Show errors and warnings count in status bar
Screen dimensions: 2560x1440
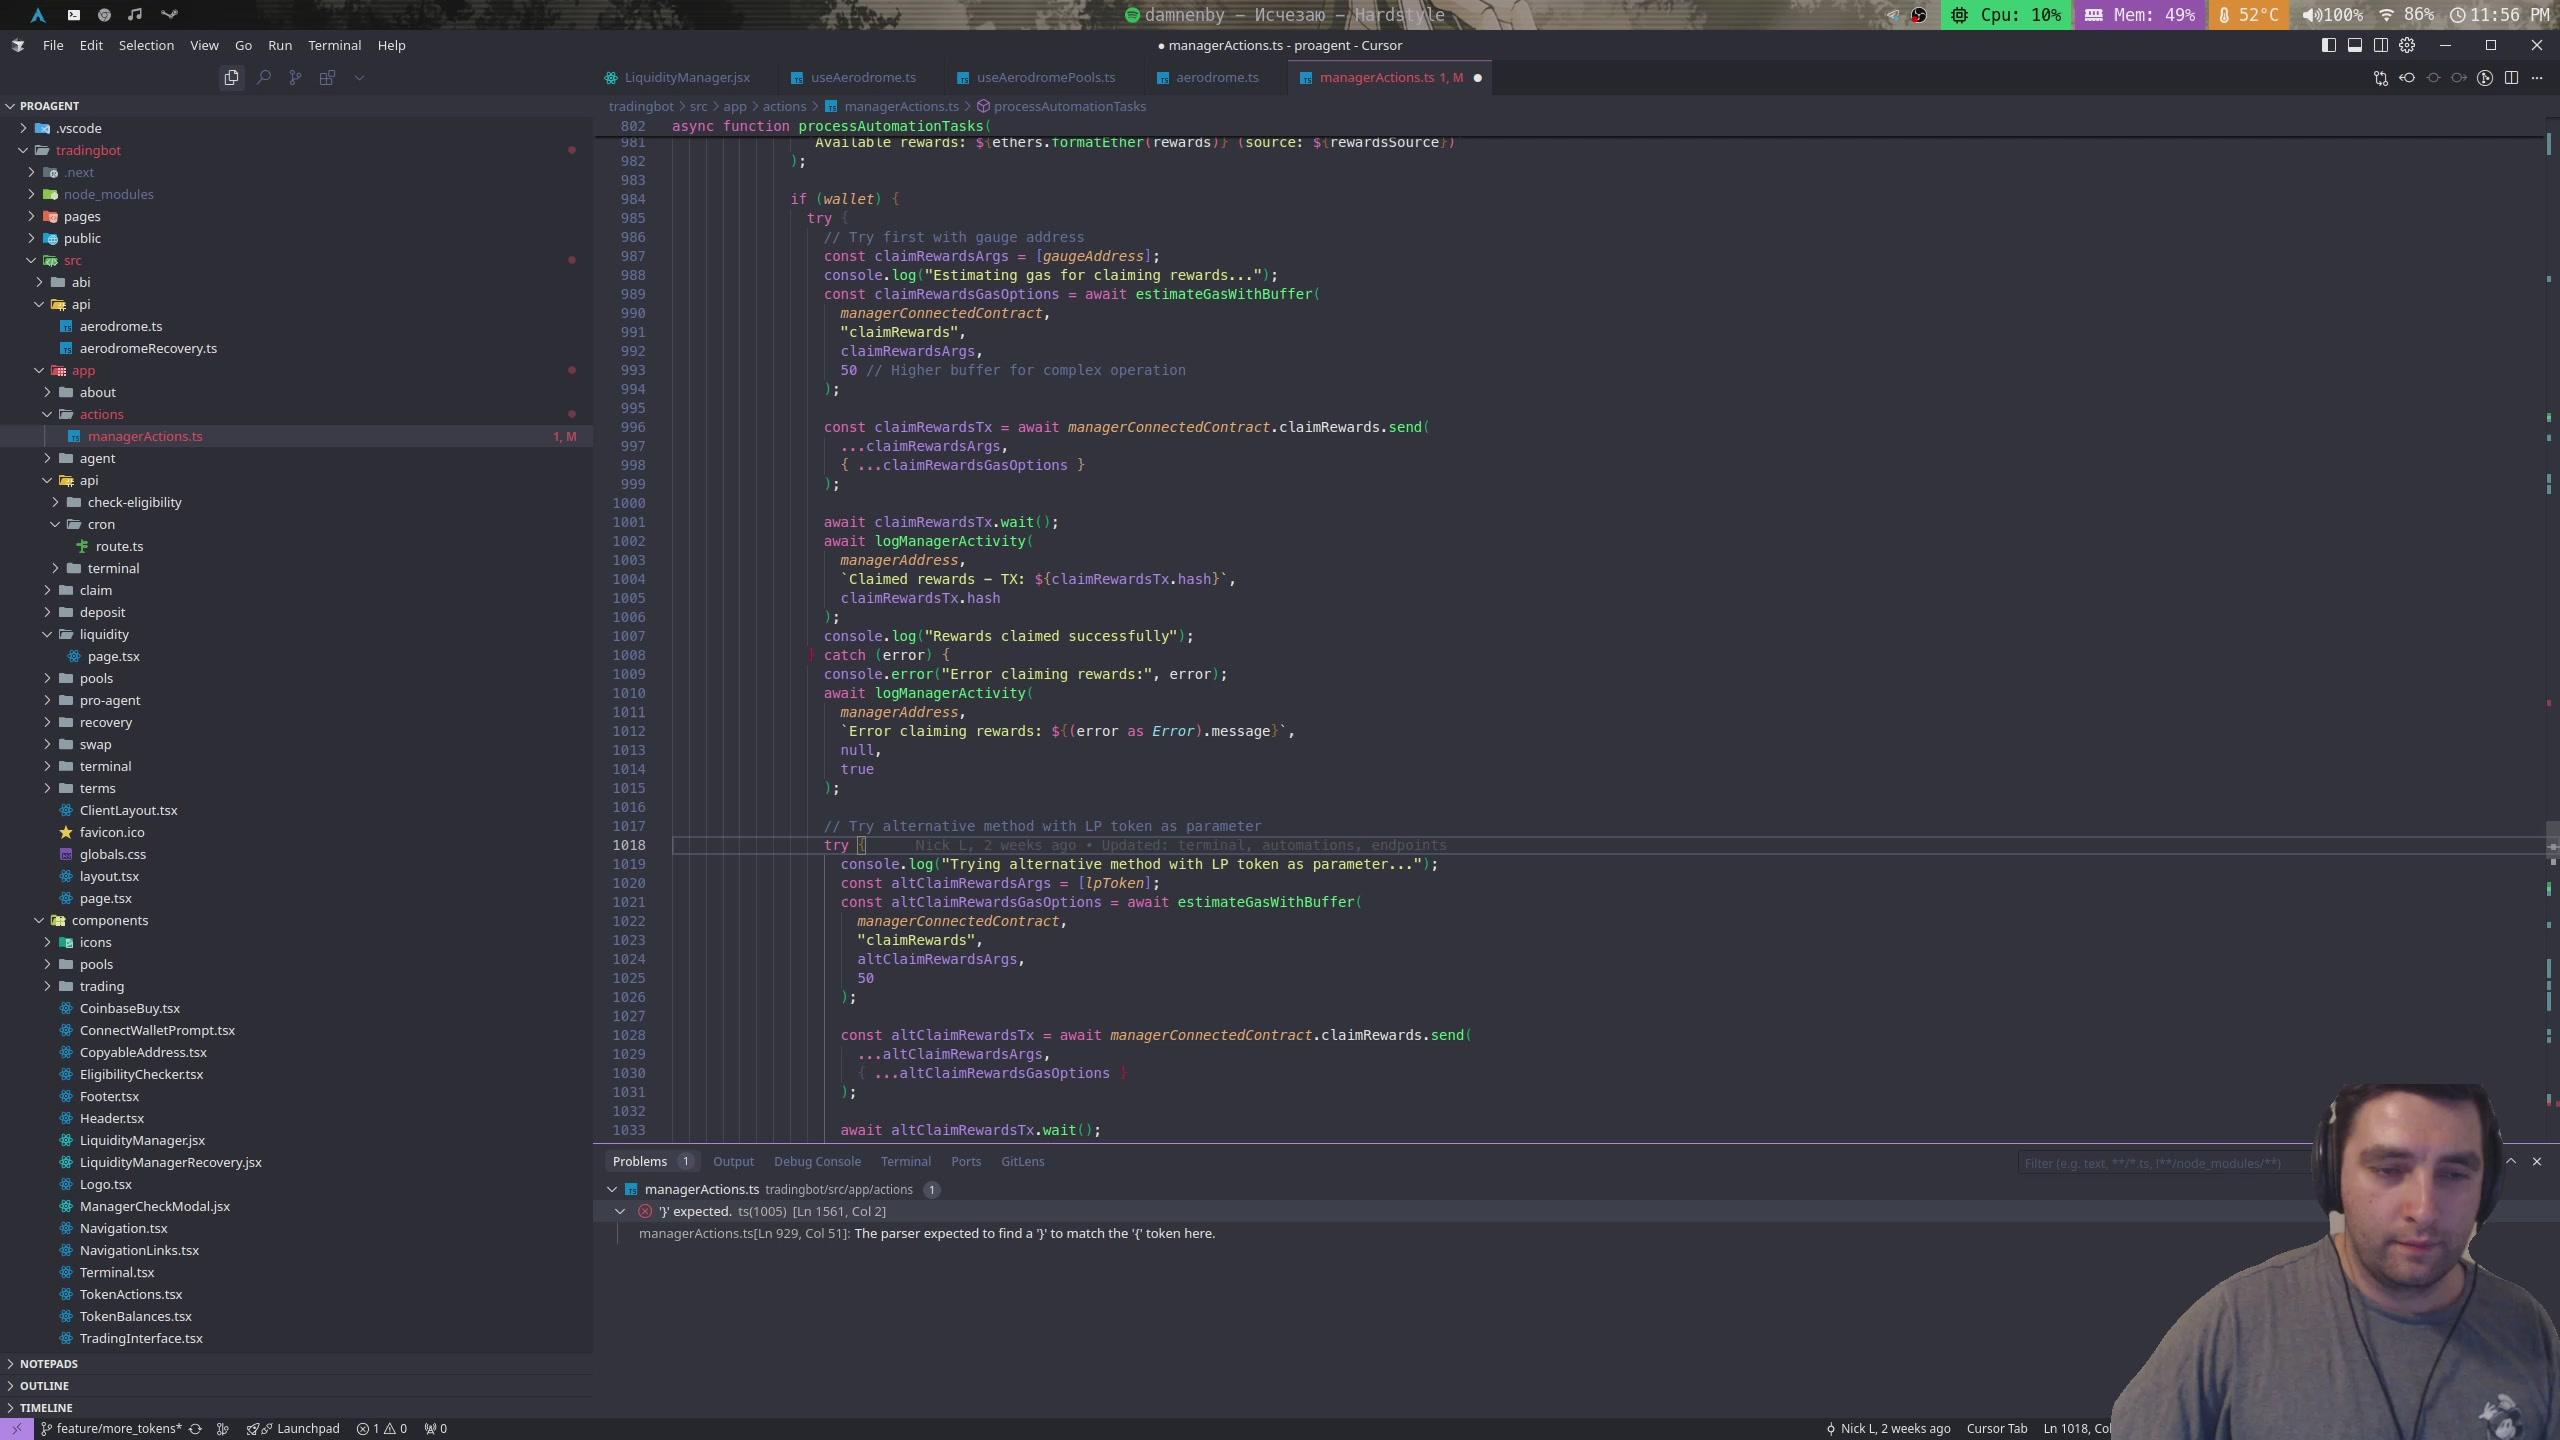[382, 1428]
